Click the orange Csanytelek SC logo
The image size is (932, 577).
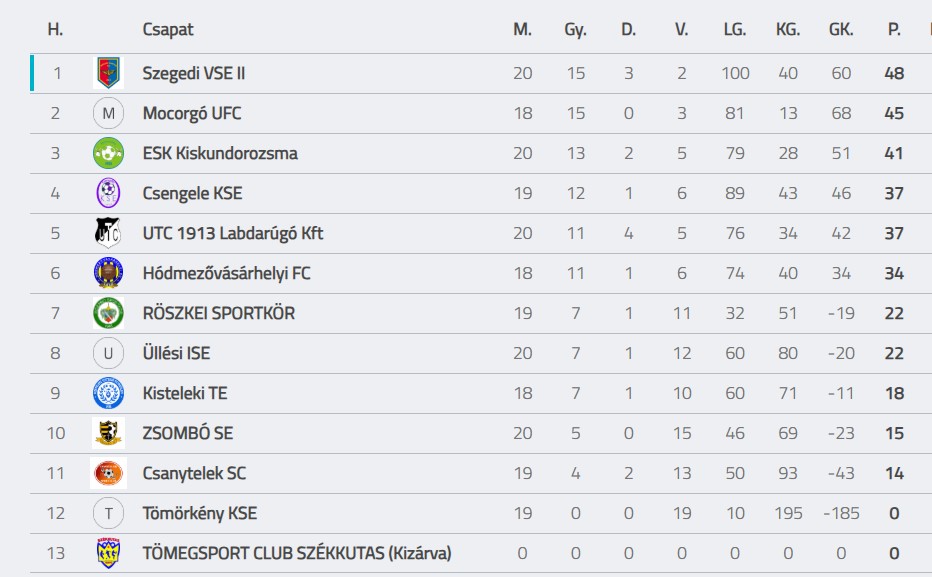click(108, 473)
